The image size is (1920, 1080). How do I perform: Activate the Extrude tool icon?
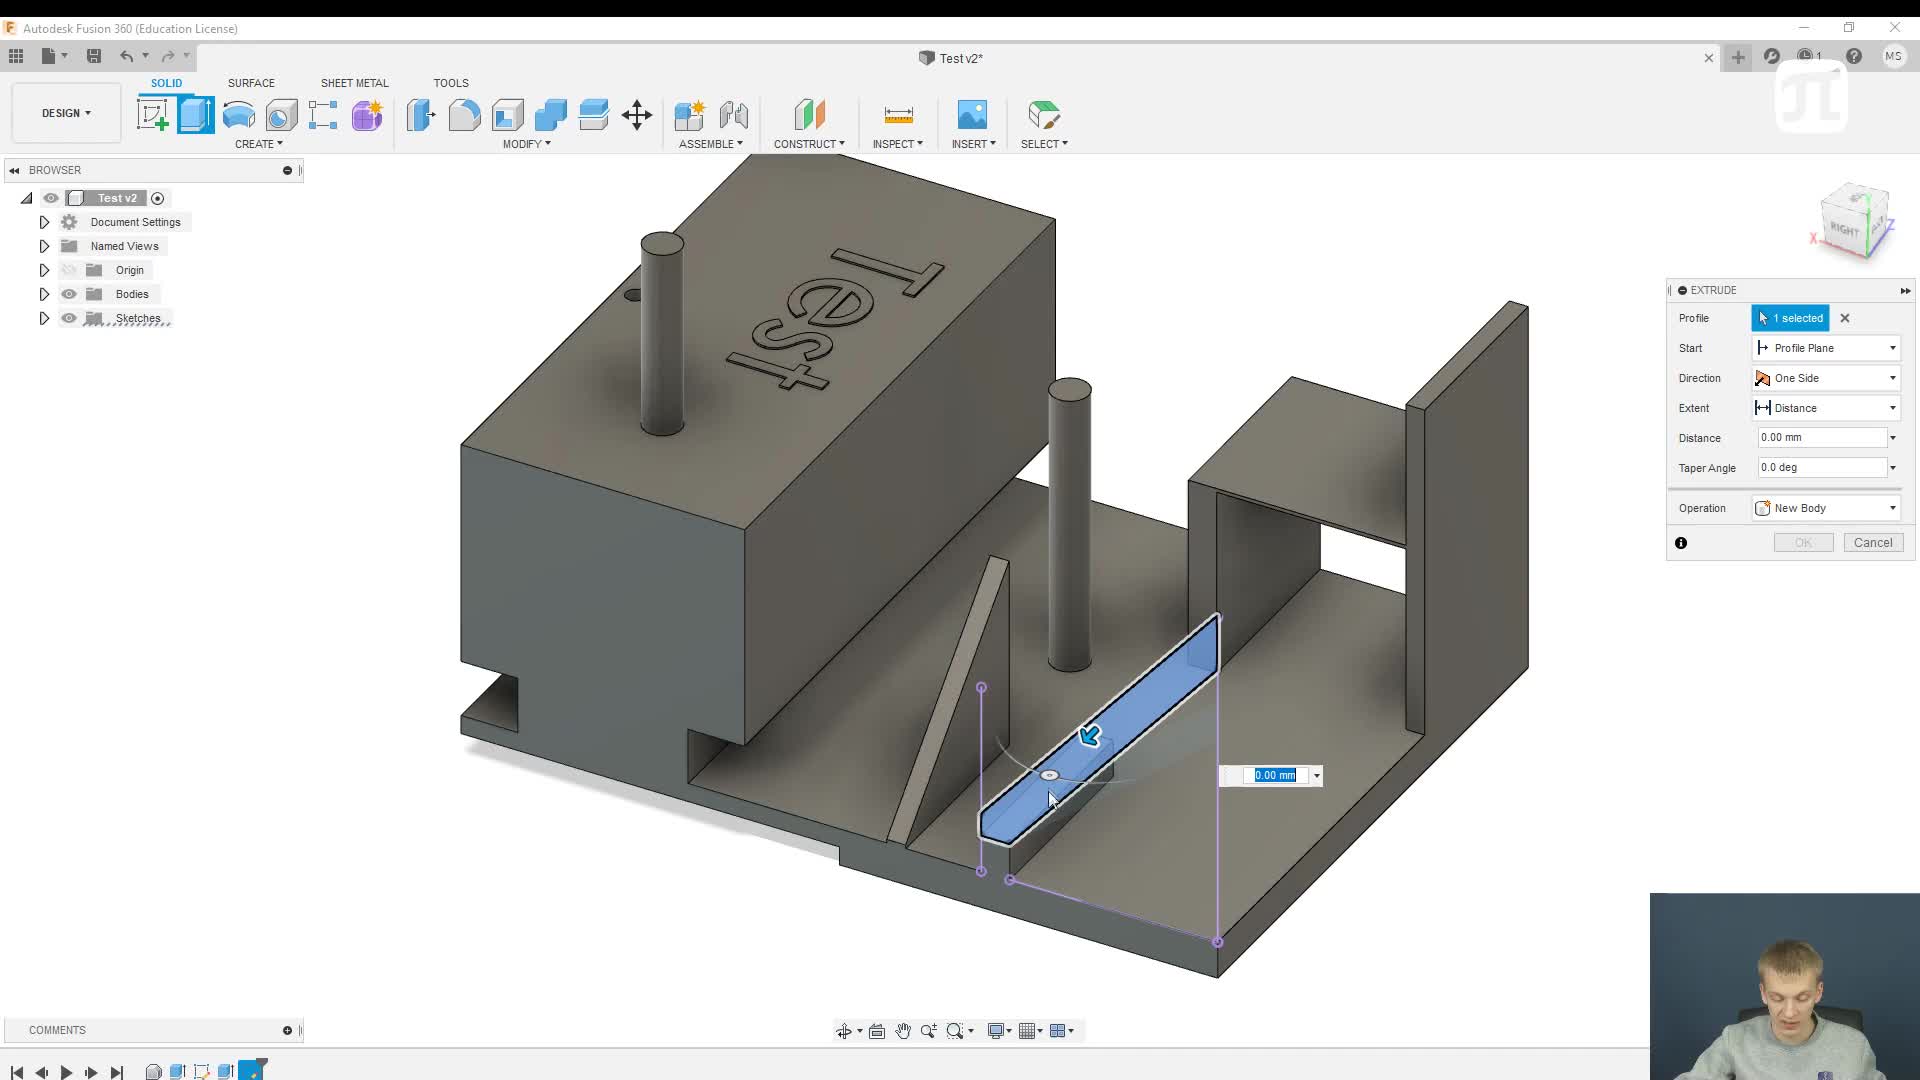tap(196, 115)
